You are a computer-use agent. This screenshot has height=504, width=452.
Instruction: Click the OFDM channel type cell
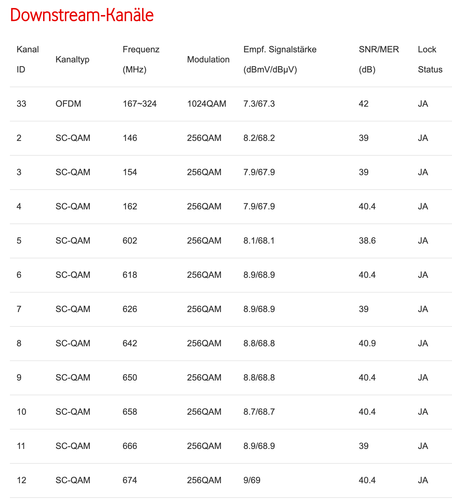coord(68,104)
